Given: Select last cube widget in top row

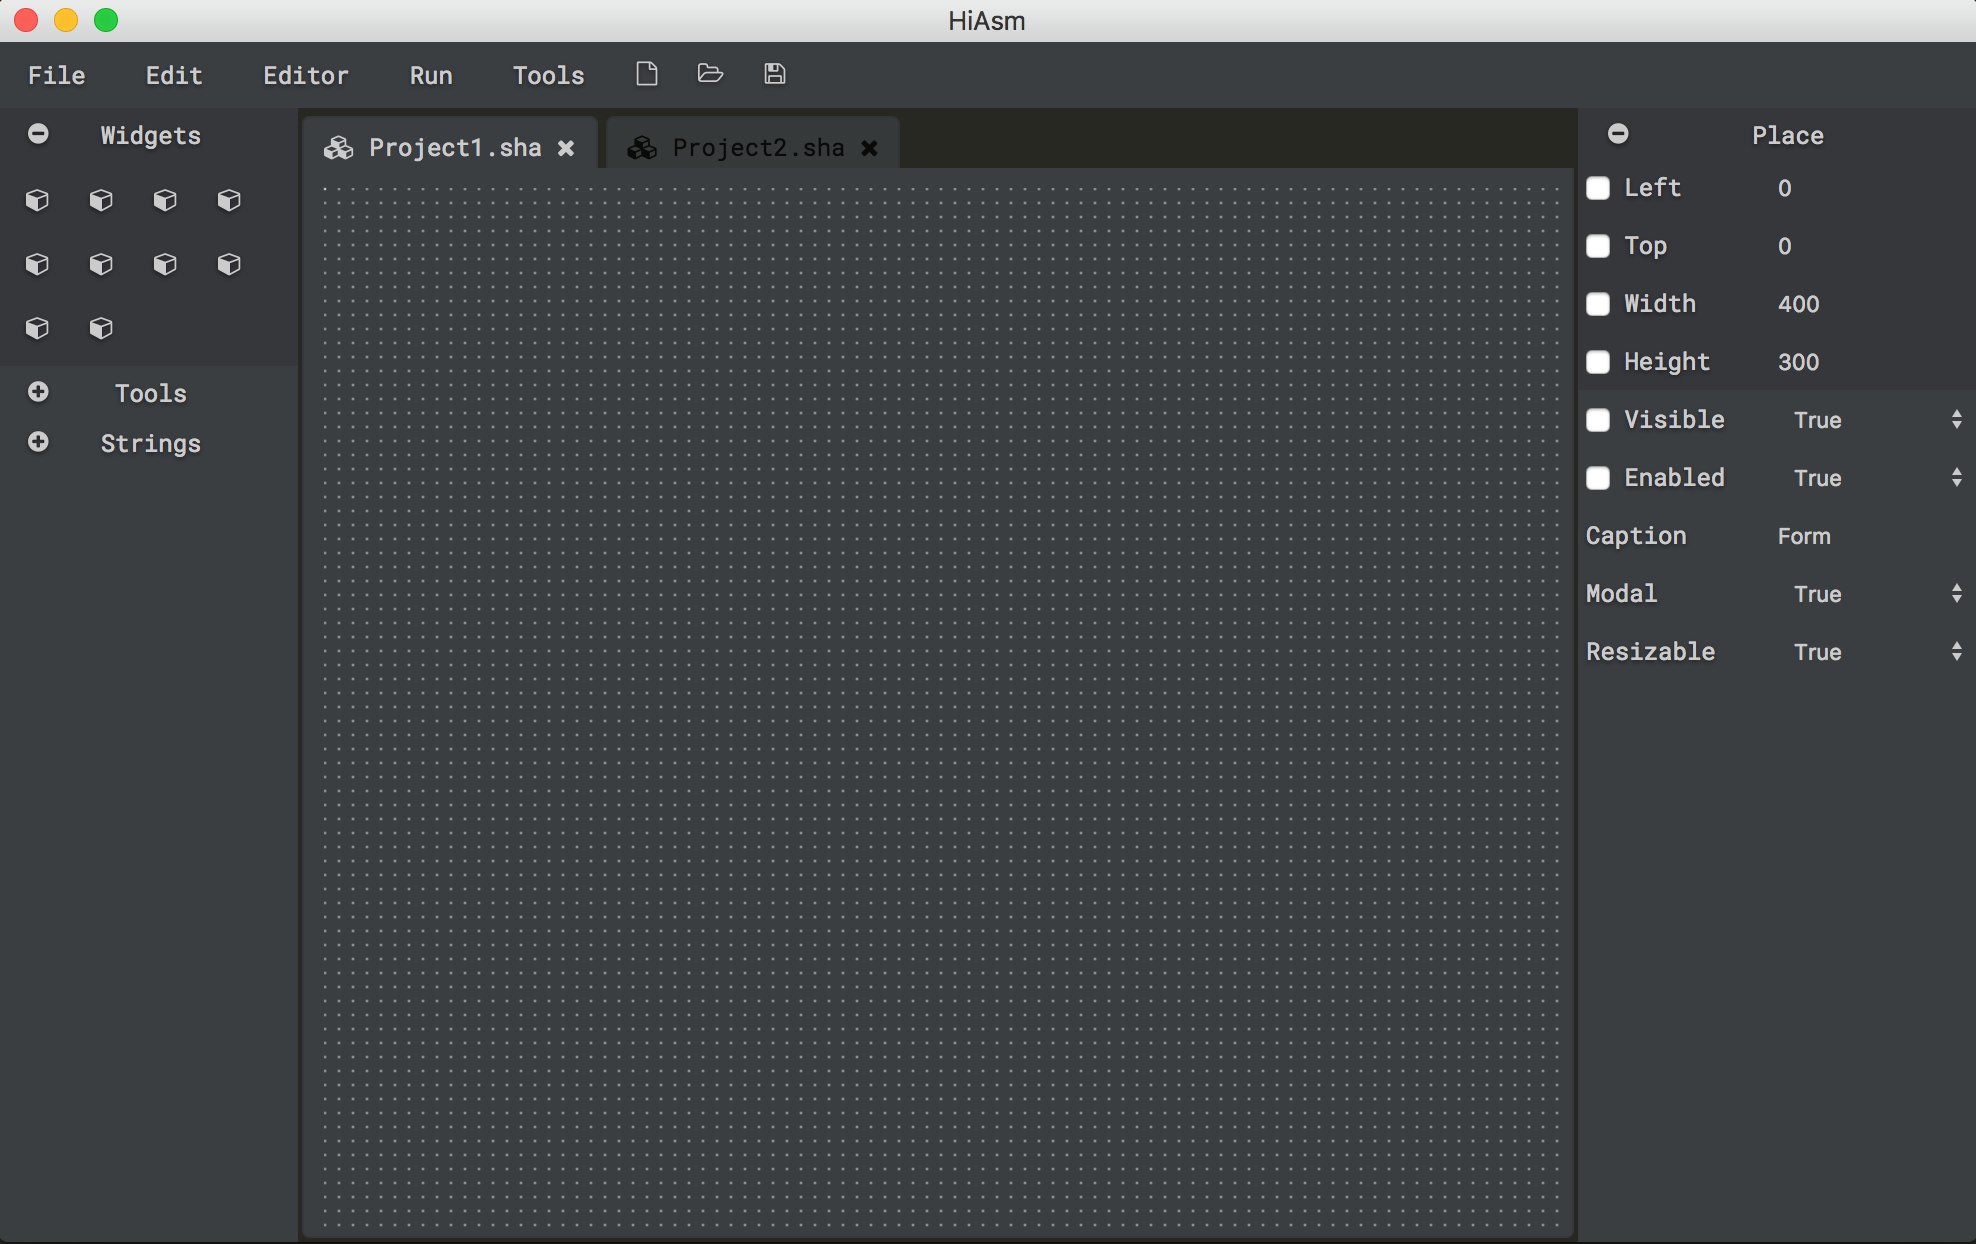Looking at the screenshot, I should tap(229, 200).
